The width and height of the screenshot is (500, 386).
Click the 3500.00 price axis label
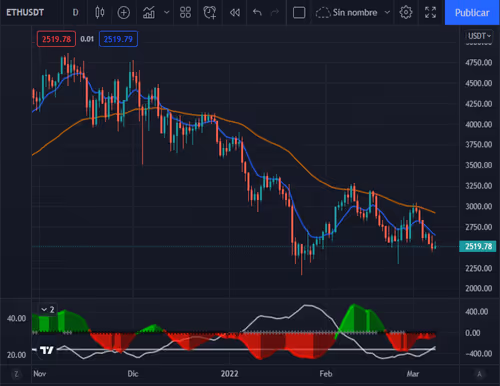[x=478, y=165]
